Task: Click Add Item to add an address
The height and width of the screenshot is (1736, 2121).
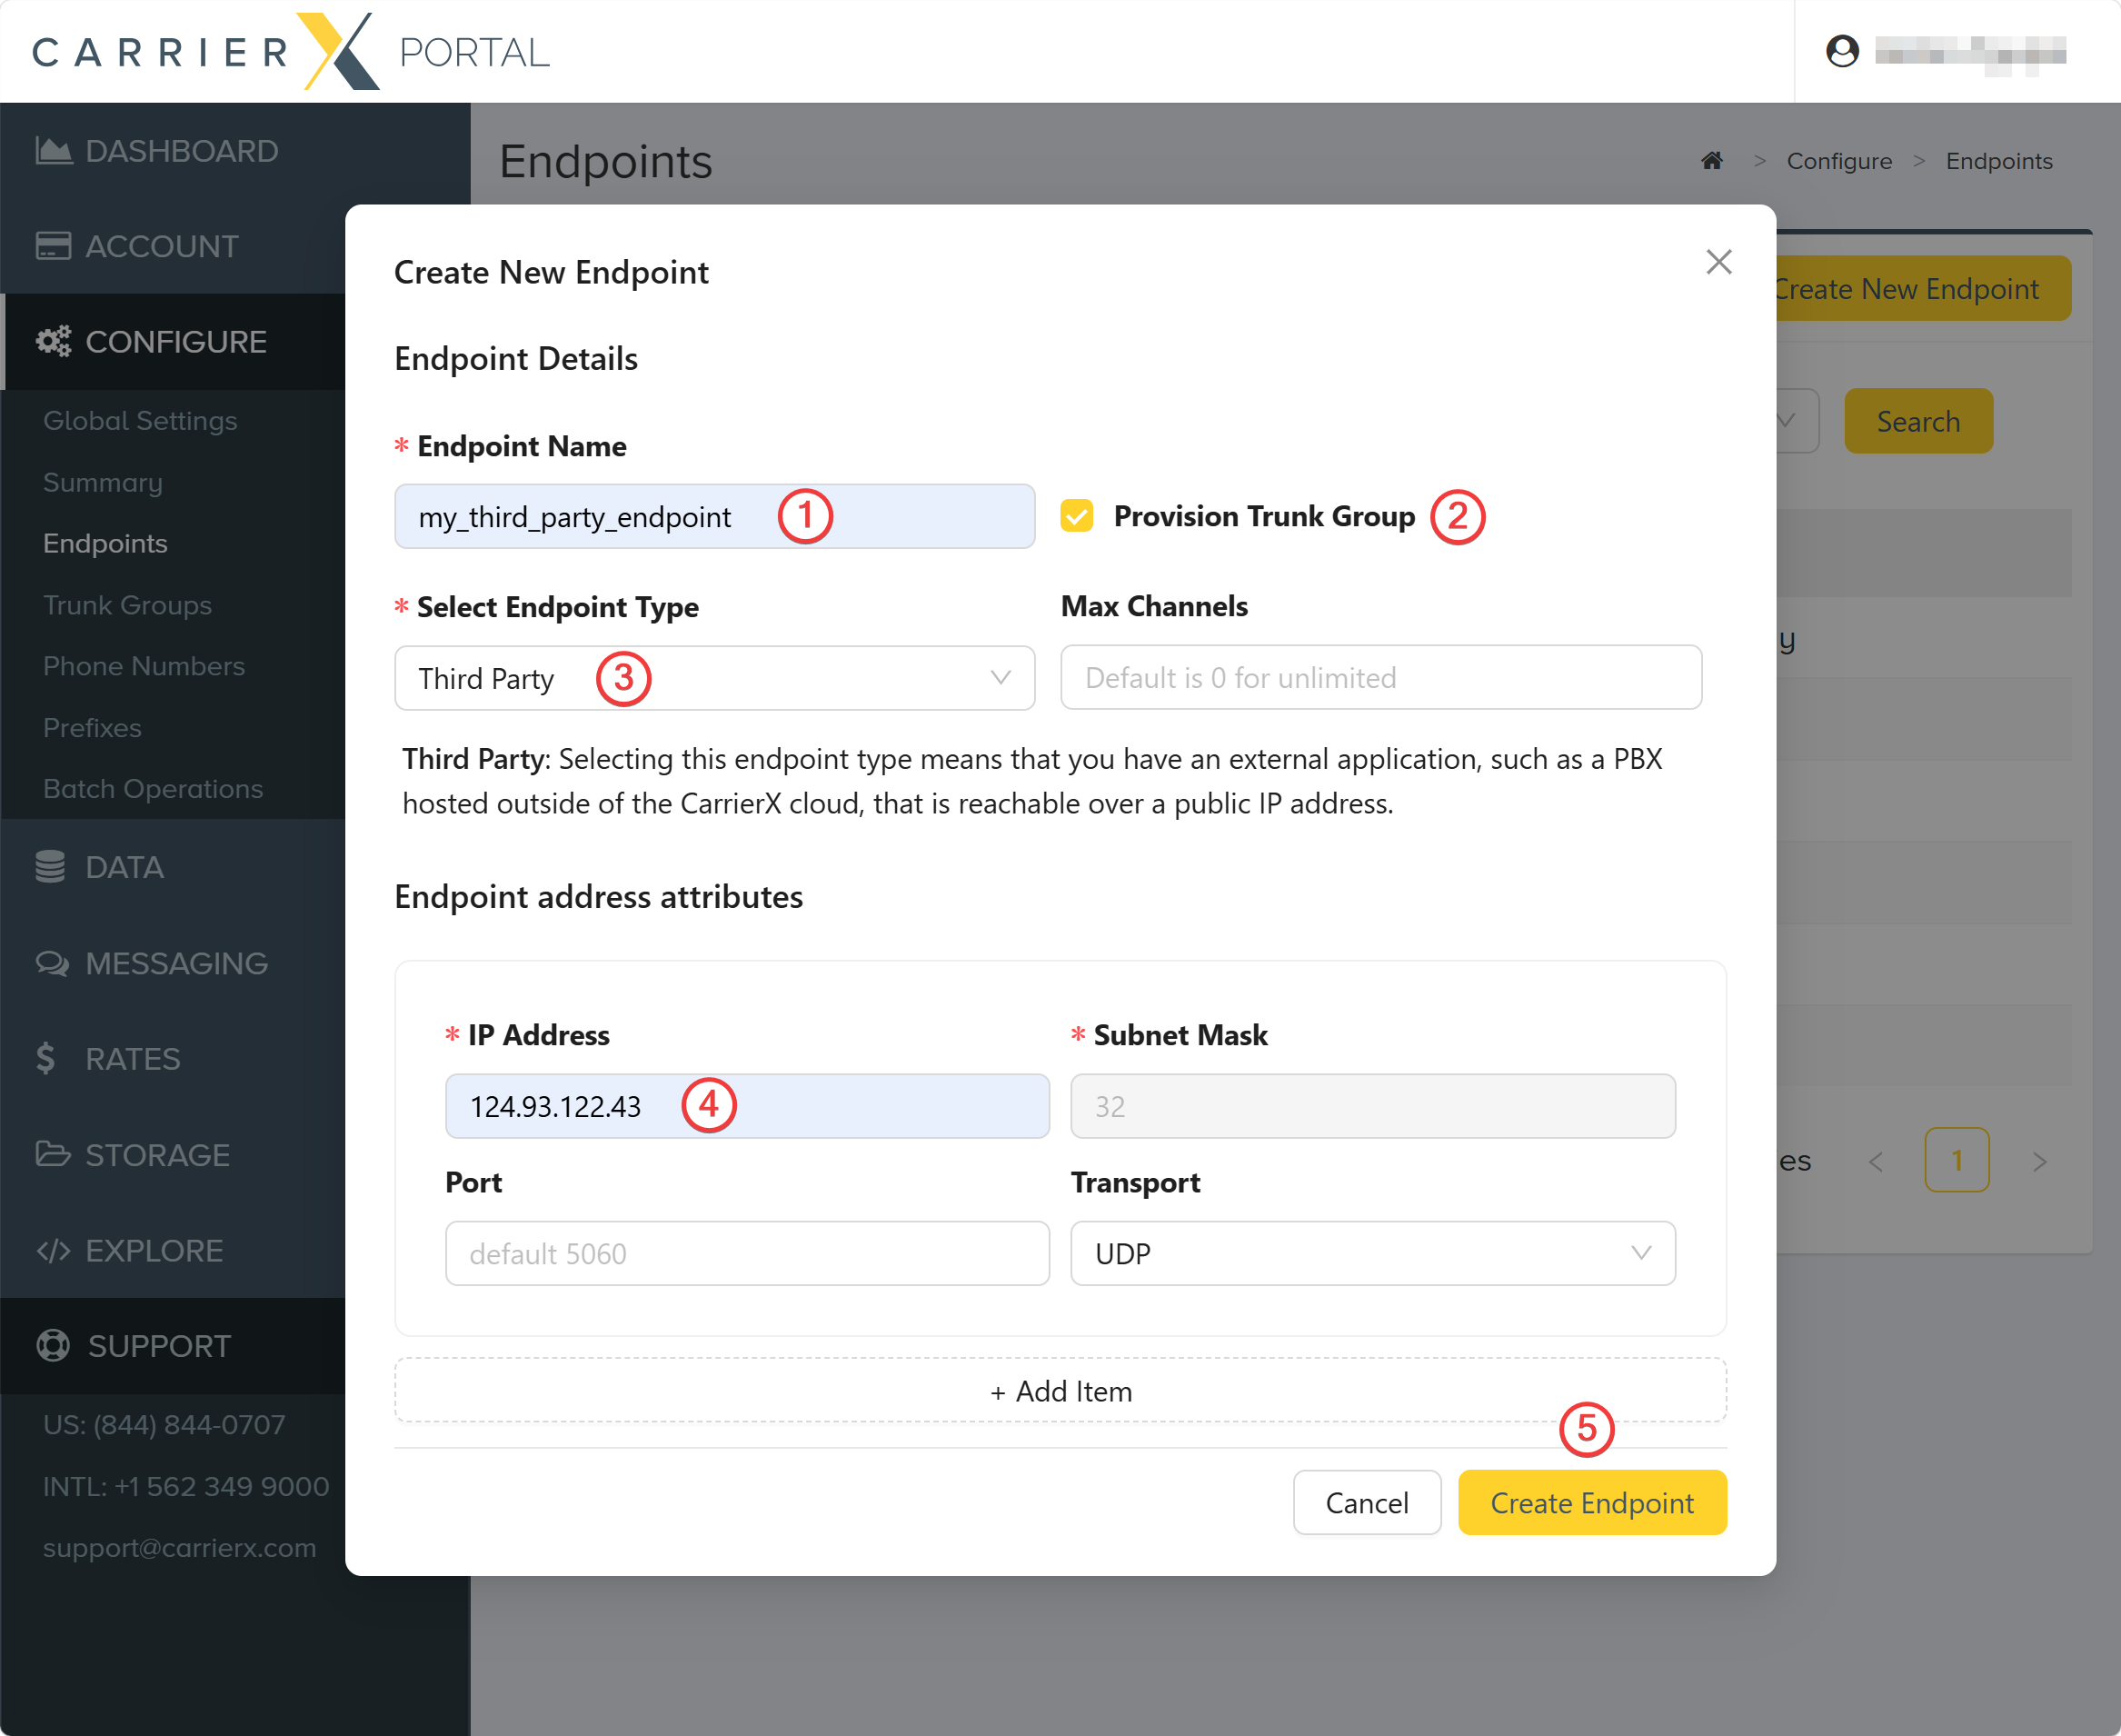Action: coord(1060,1391)
